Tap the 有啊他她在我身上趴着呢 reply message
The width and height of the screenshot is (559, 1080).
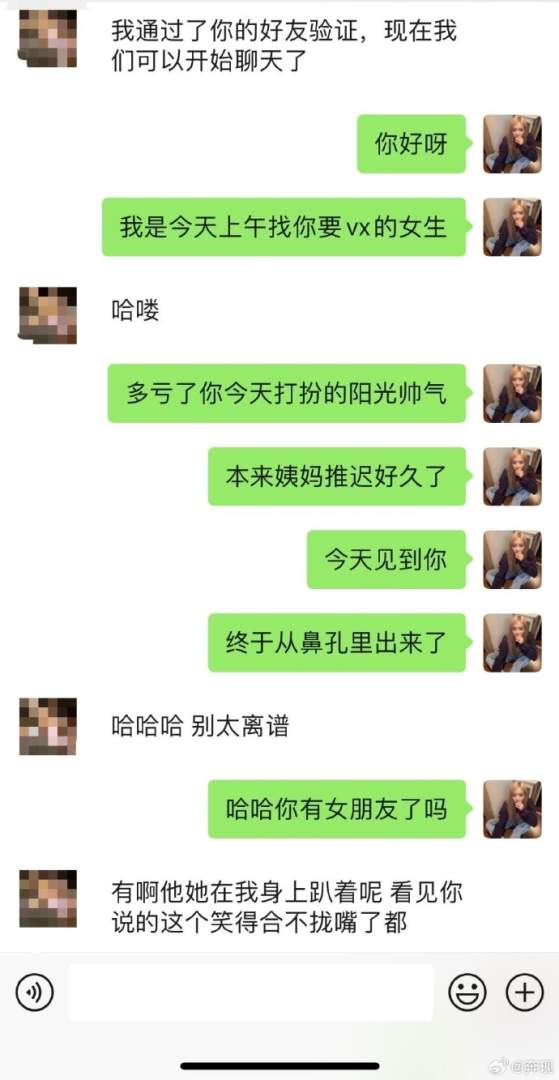click(287, 908)
